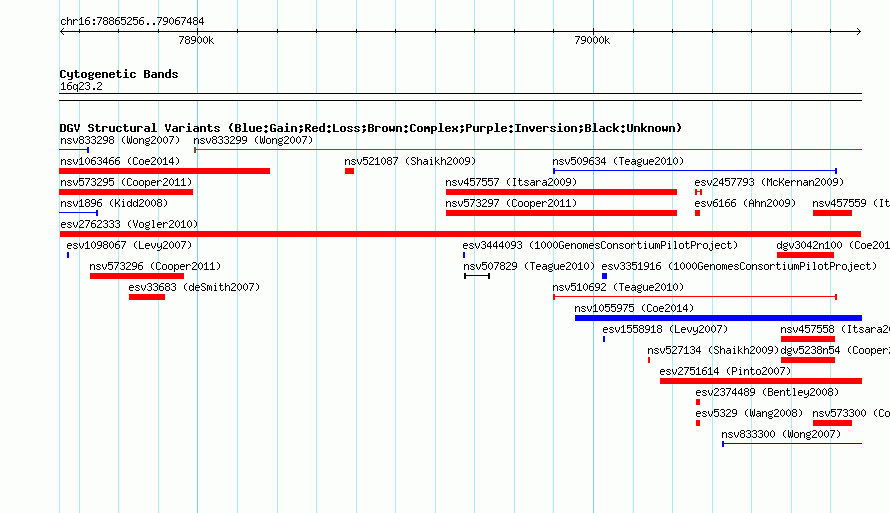
Task: Click the esv5329 (Wang2008) label
Action: (749, 413)
